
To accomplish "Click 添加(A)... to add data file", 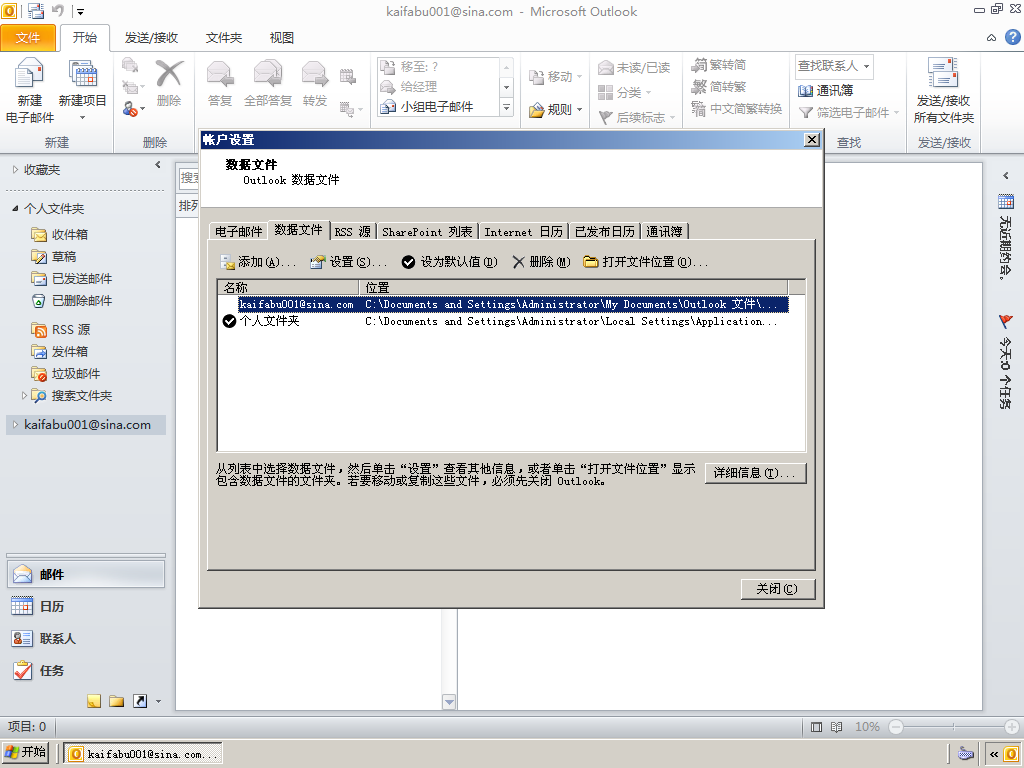I will click(258, 262).
